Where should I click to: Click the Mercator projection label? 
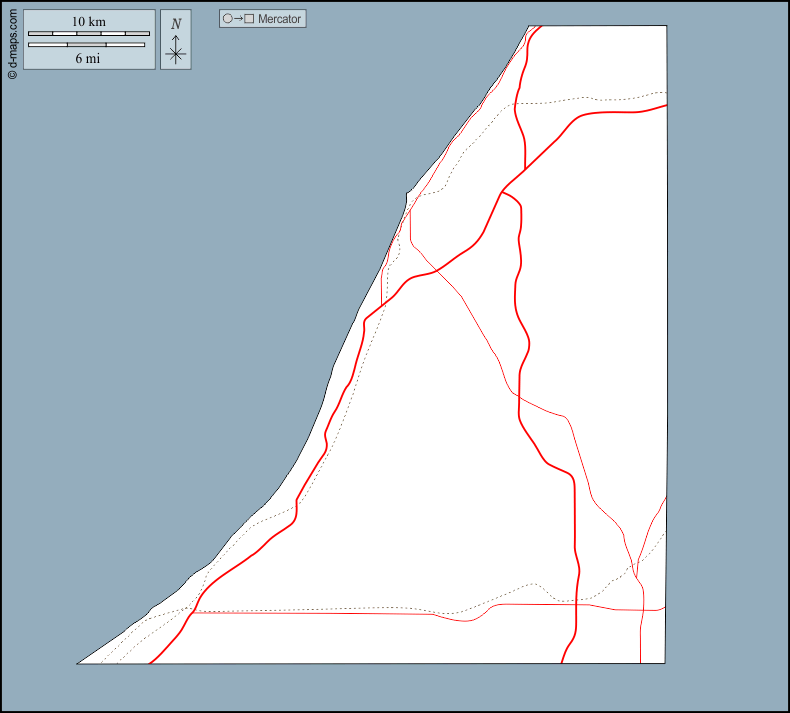click(x=279, y=19)
